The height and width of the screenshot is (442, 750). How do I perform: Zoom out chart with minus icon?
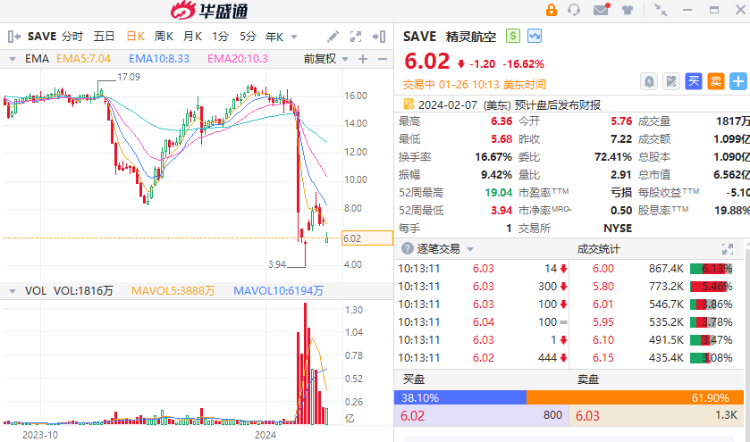point(382,59)
